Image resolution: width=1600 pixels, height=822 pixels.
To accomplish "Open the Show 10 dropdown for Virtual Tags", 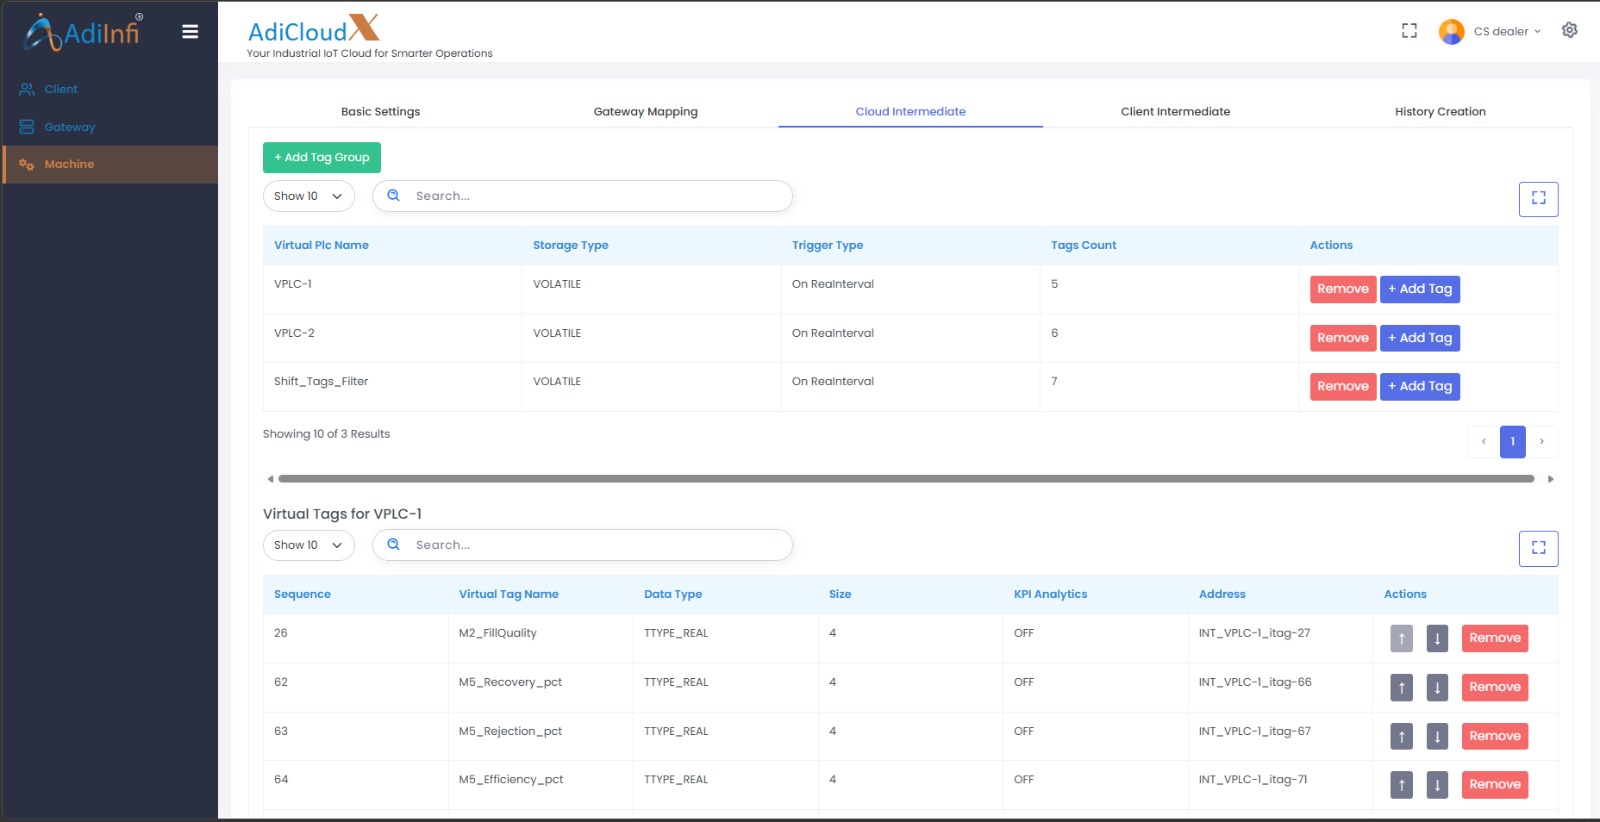I will coord(308,545).
